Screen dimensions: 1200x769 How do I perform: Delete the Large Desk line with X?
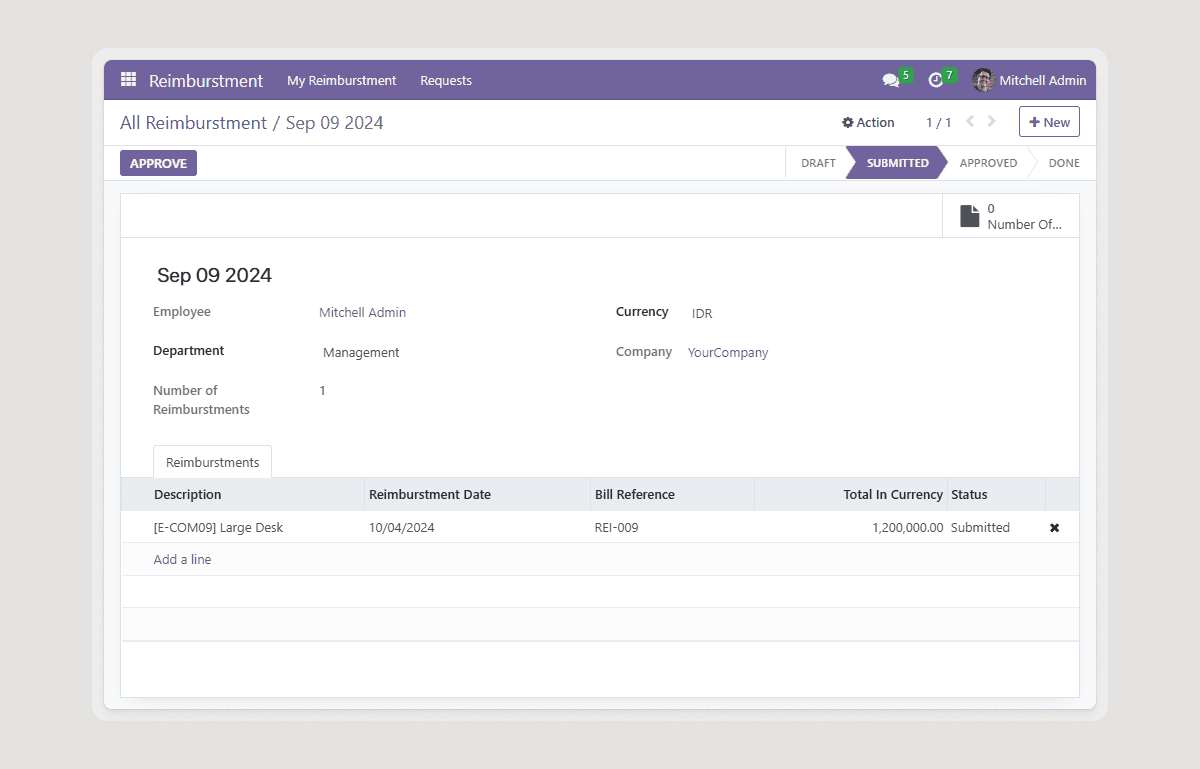1054,528
